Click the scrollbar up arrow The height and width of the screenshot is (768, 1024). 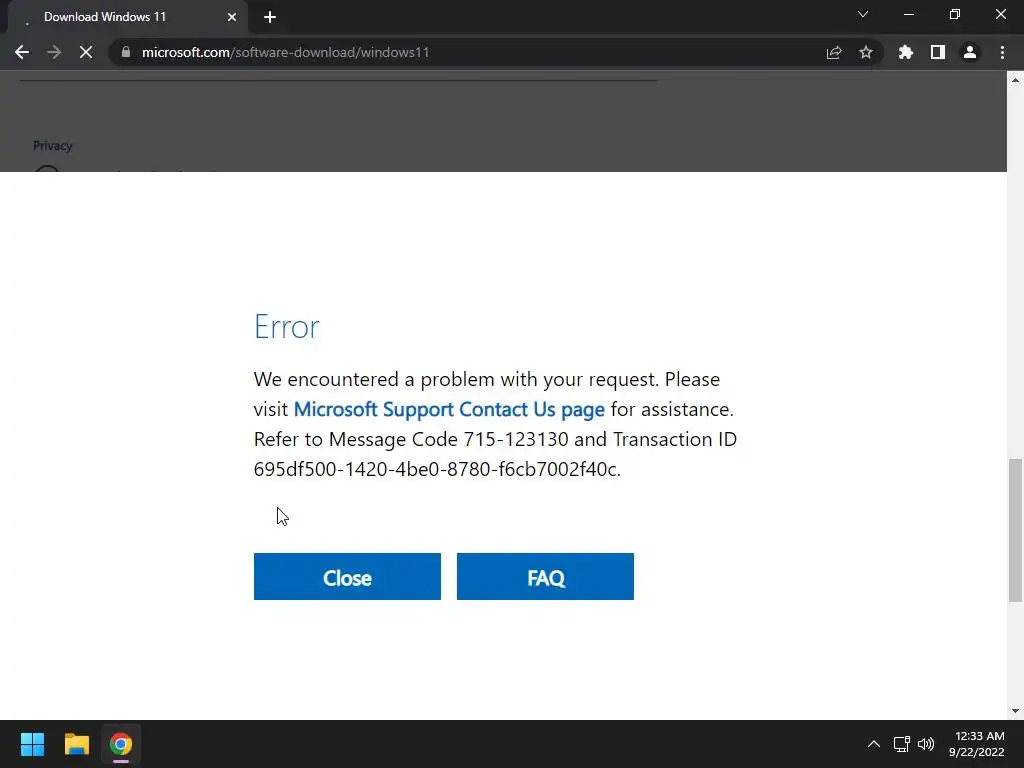click(x=1015, y=80)
